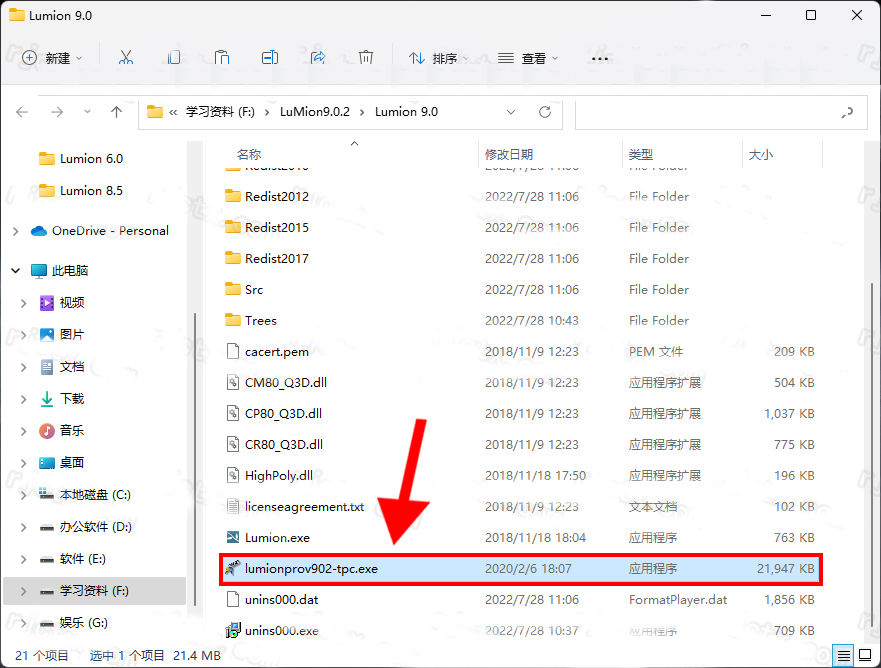Click the HighPoly.dll file icon
The width and height of the screenshot is (881, 668).
(x=233, y=475)
